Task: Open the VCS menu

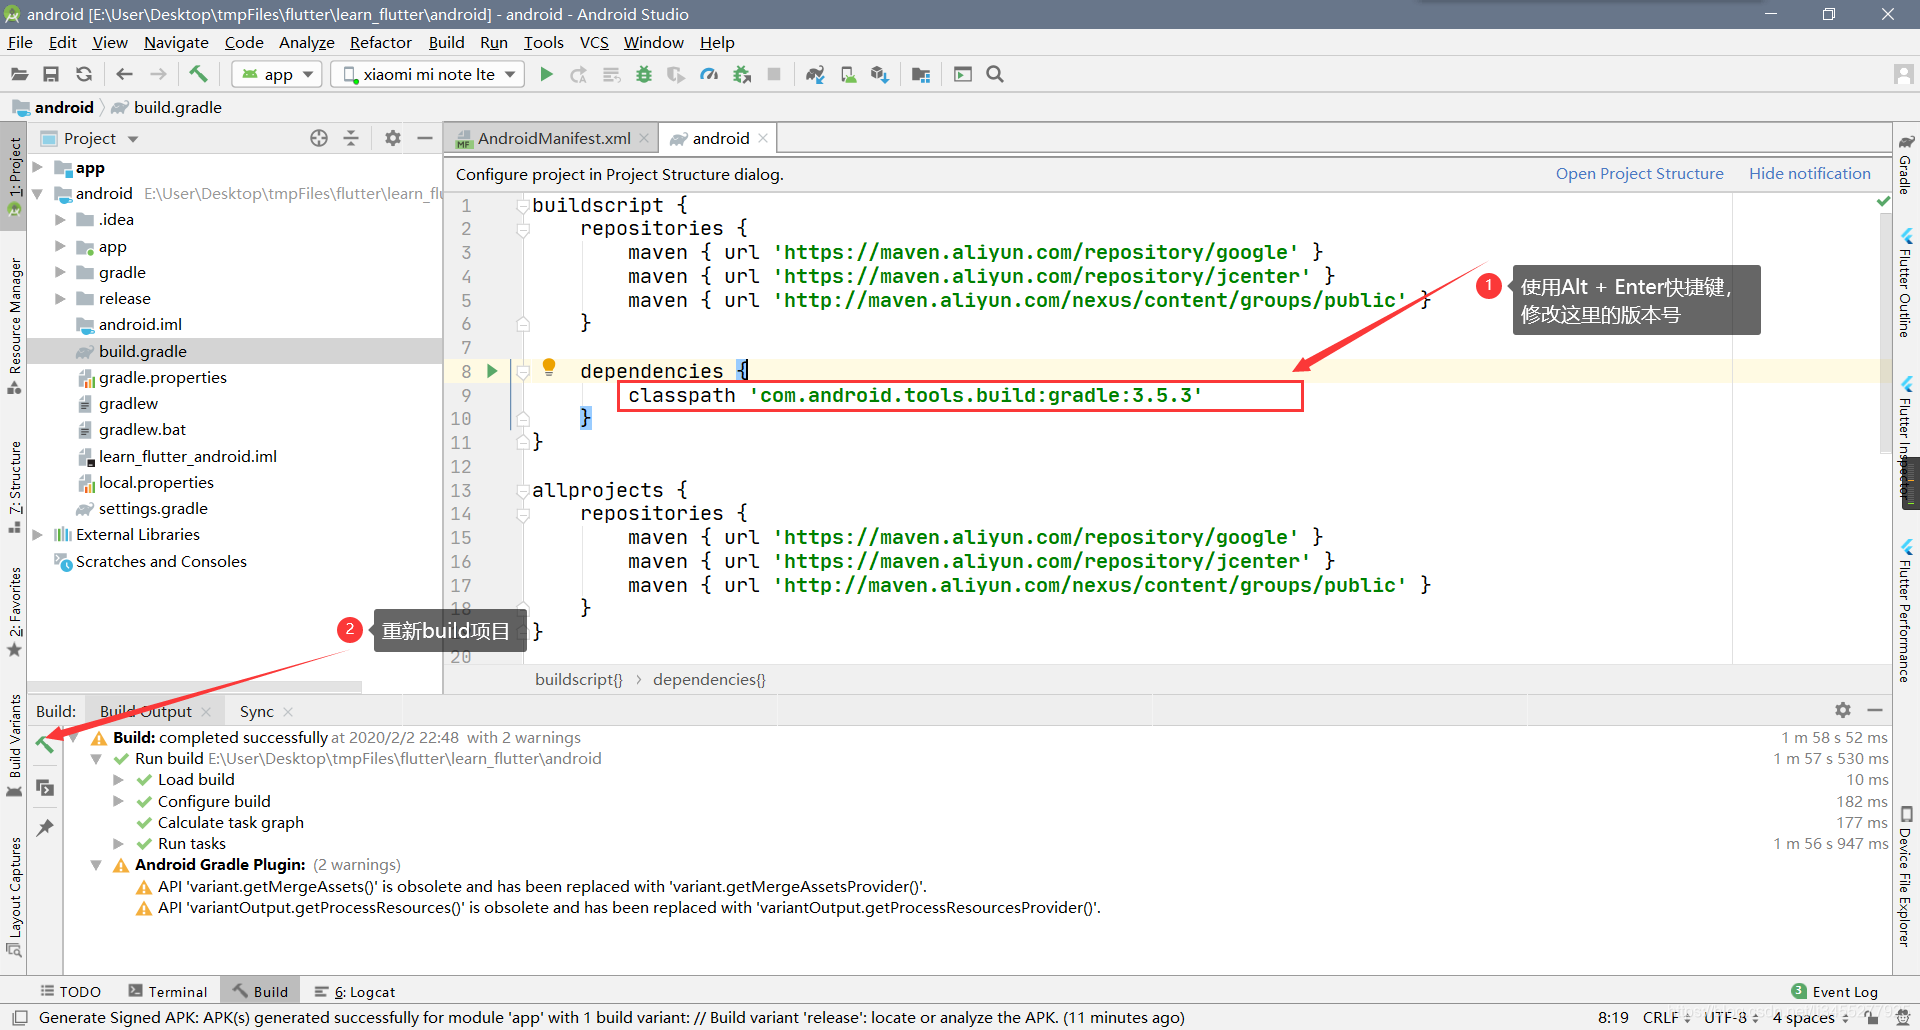Action: coord(594,42)
